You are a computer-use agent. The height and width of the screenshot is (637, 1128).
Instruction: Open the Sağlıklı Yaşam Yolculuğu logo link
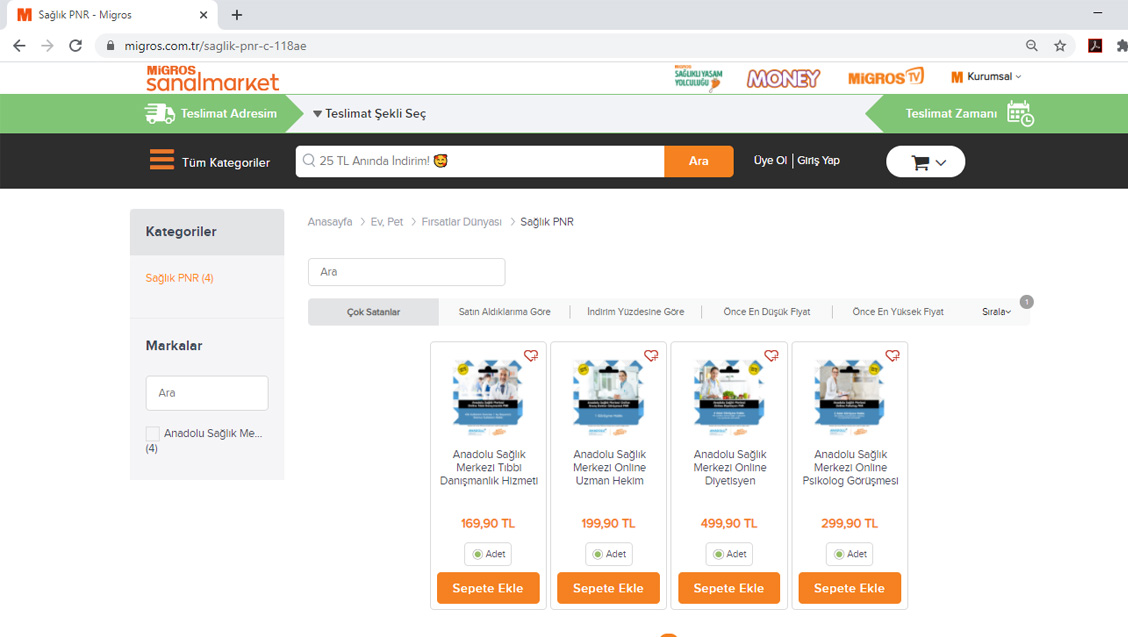coord(699,78)
